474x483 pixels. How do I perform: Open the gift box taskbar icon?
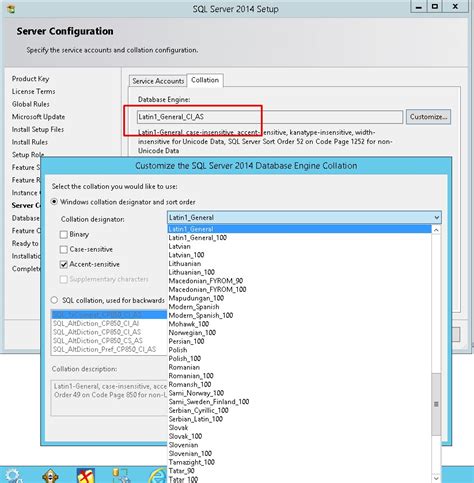pos(86,476)
